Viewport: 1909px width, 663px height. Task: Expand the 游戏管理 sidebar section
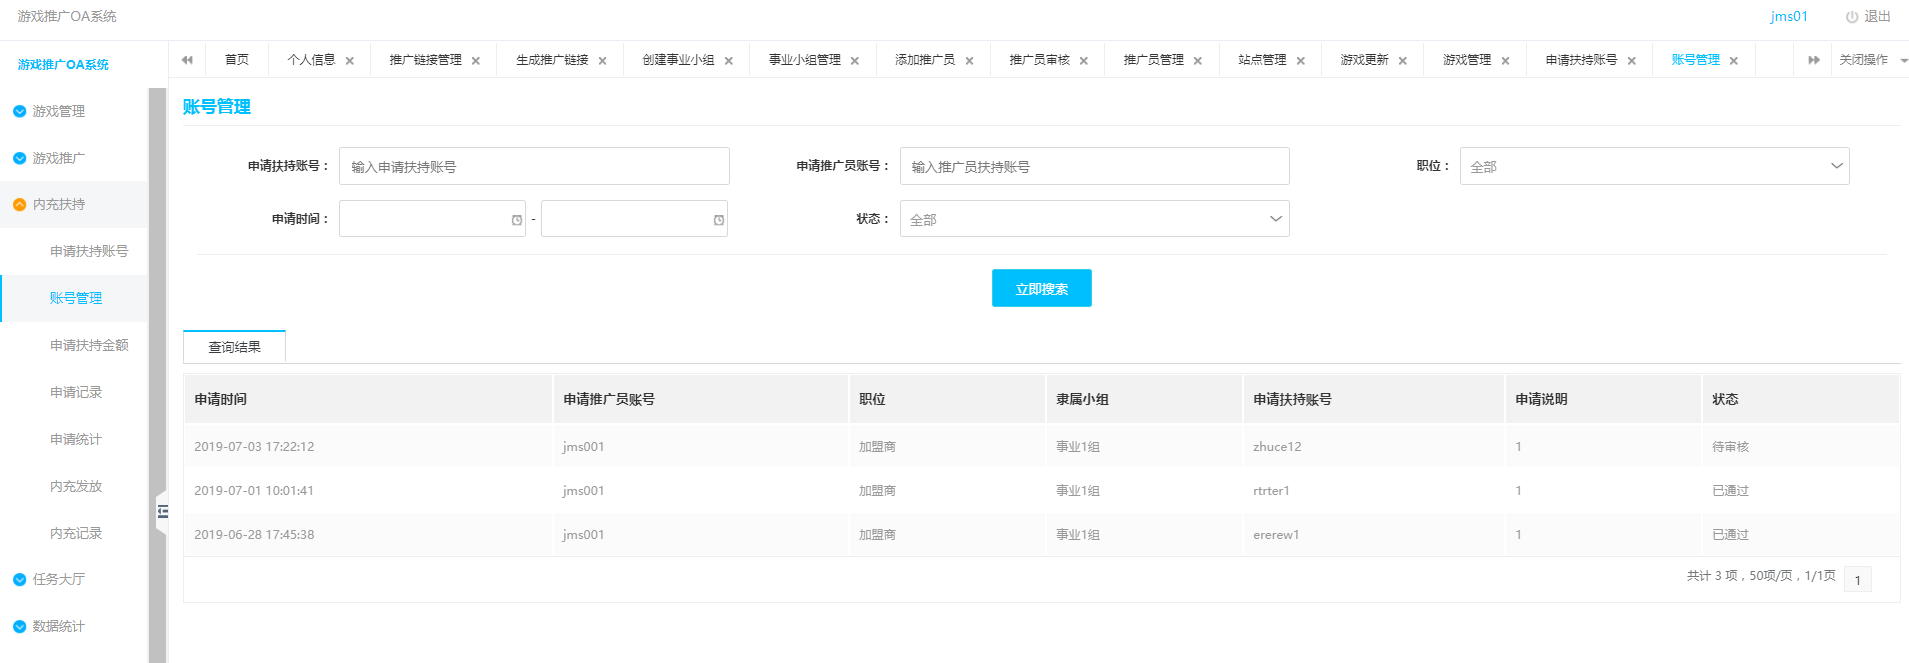58,111
